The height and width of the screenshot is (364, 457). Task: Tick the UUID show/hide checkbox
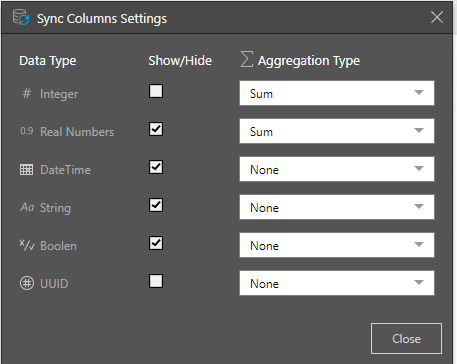(156, 281)
